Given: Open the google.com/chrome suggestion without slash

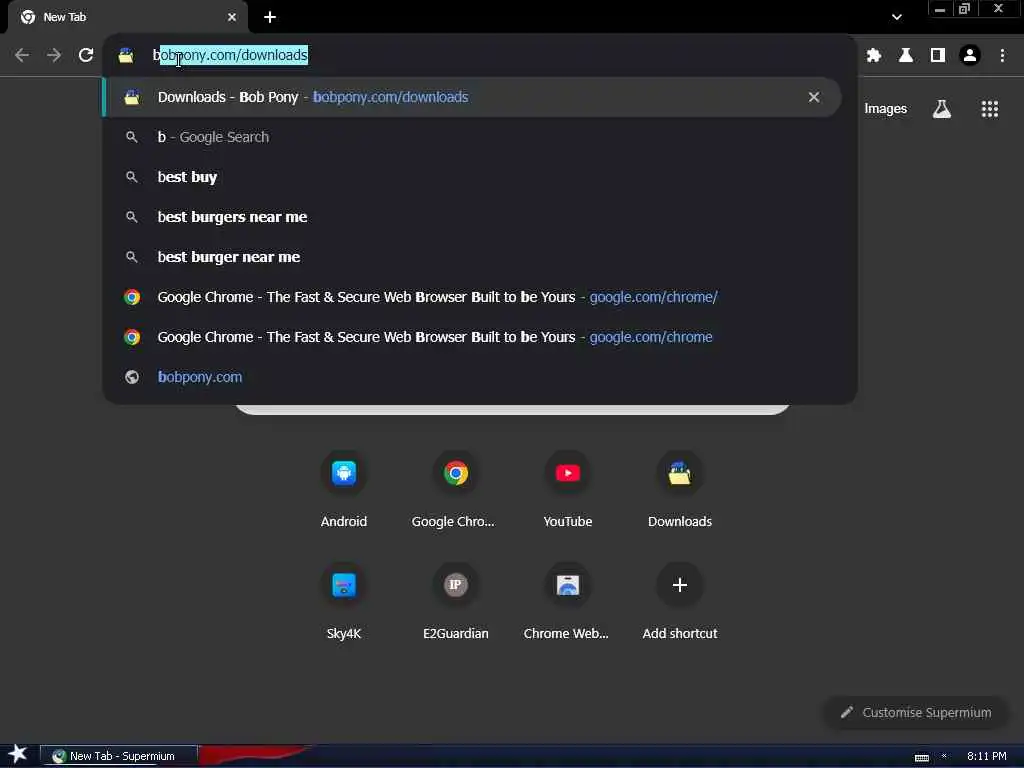Looking at the screenshot, I should click(x=472, y=337).
